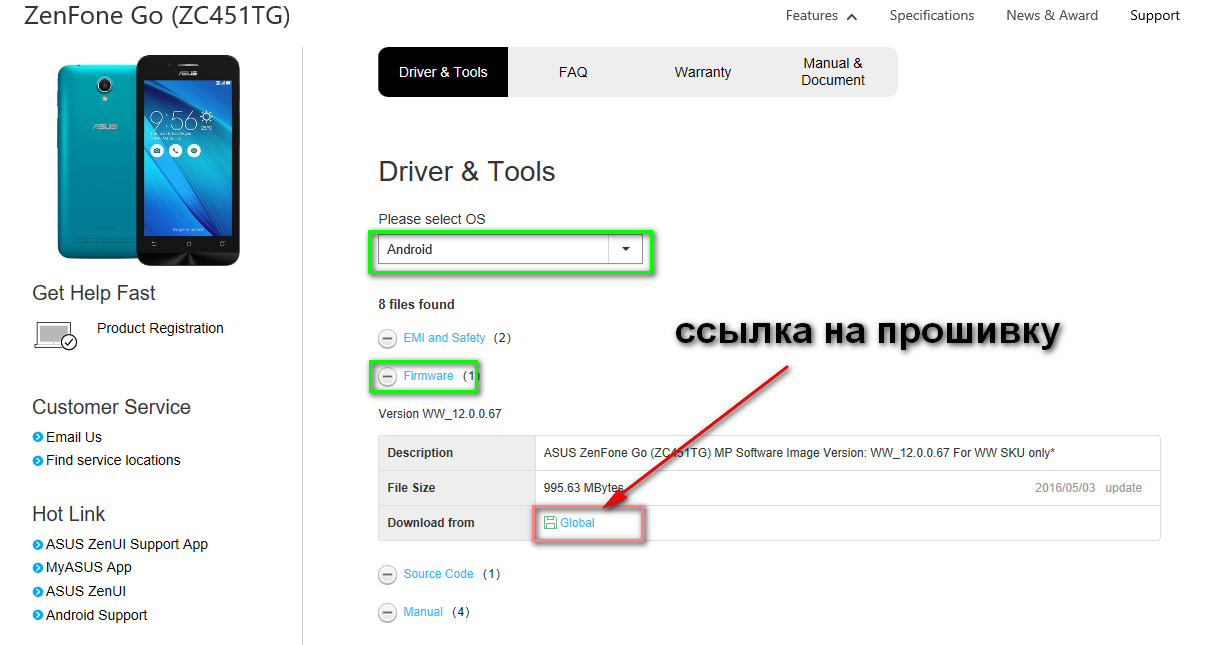Select the Manual & Document tab
This screenshot has height=645, width=1222.
tap(832, 72)
